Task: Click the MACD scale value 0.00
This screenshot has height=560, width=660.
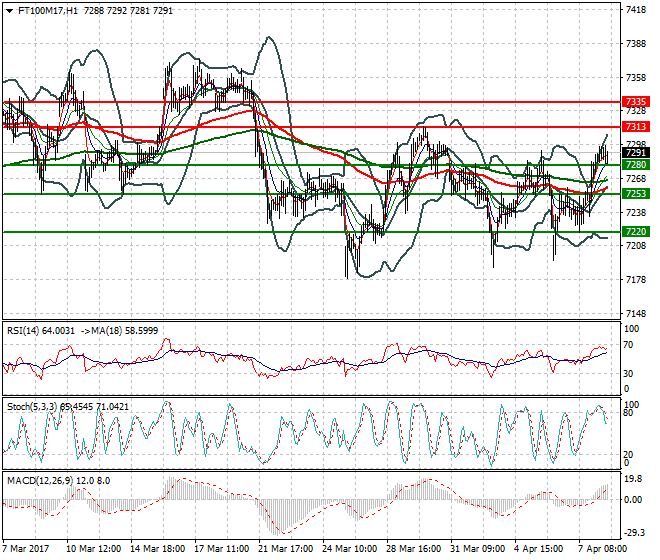Action: (633, 500)
